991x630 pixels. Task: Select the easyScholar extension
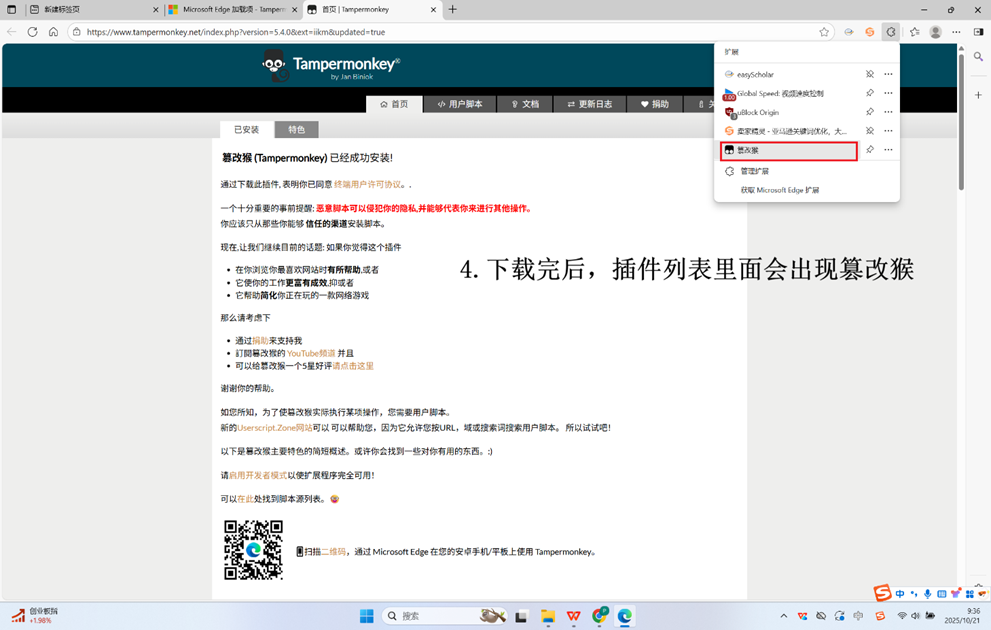click(755, 74)
